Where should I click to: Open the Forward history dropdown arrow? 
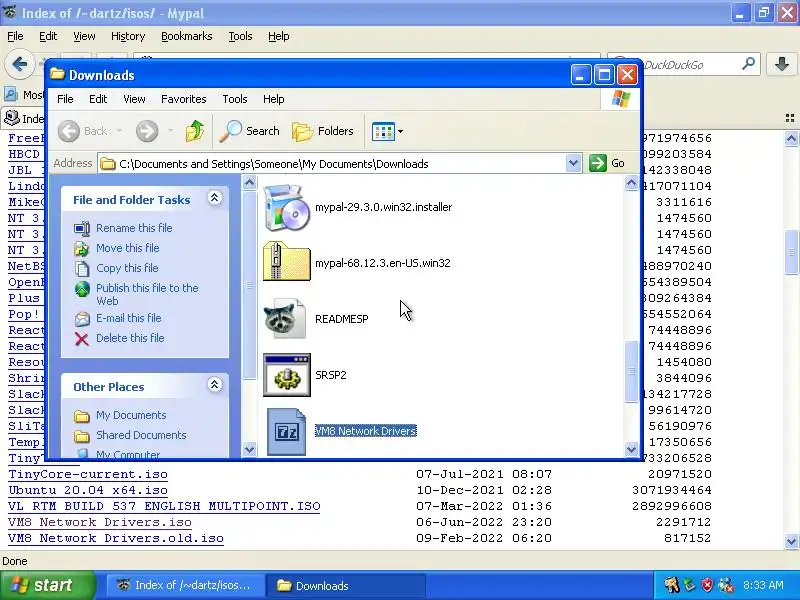pos(170,132)
